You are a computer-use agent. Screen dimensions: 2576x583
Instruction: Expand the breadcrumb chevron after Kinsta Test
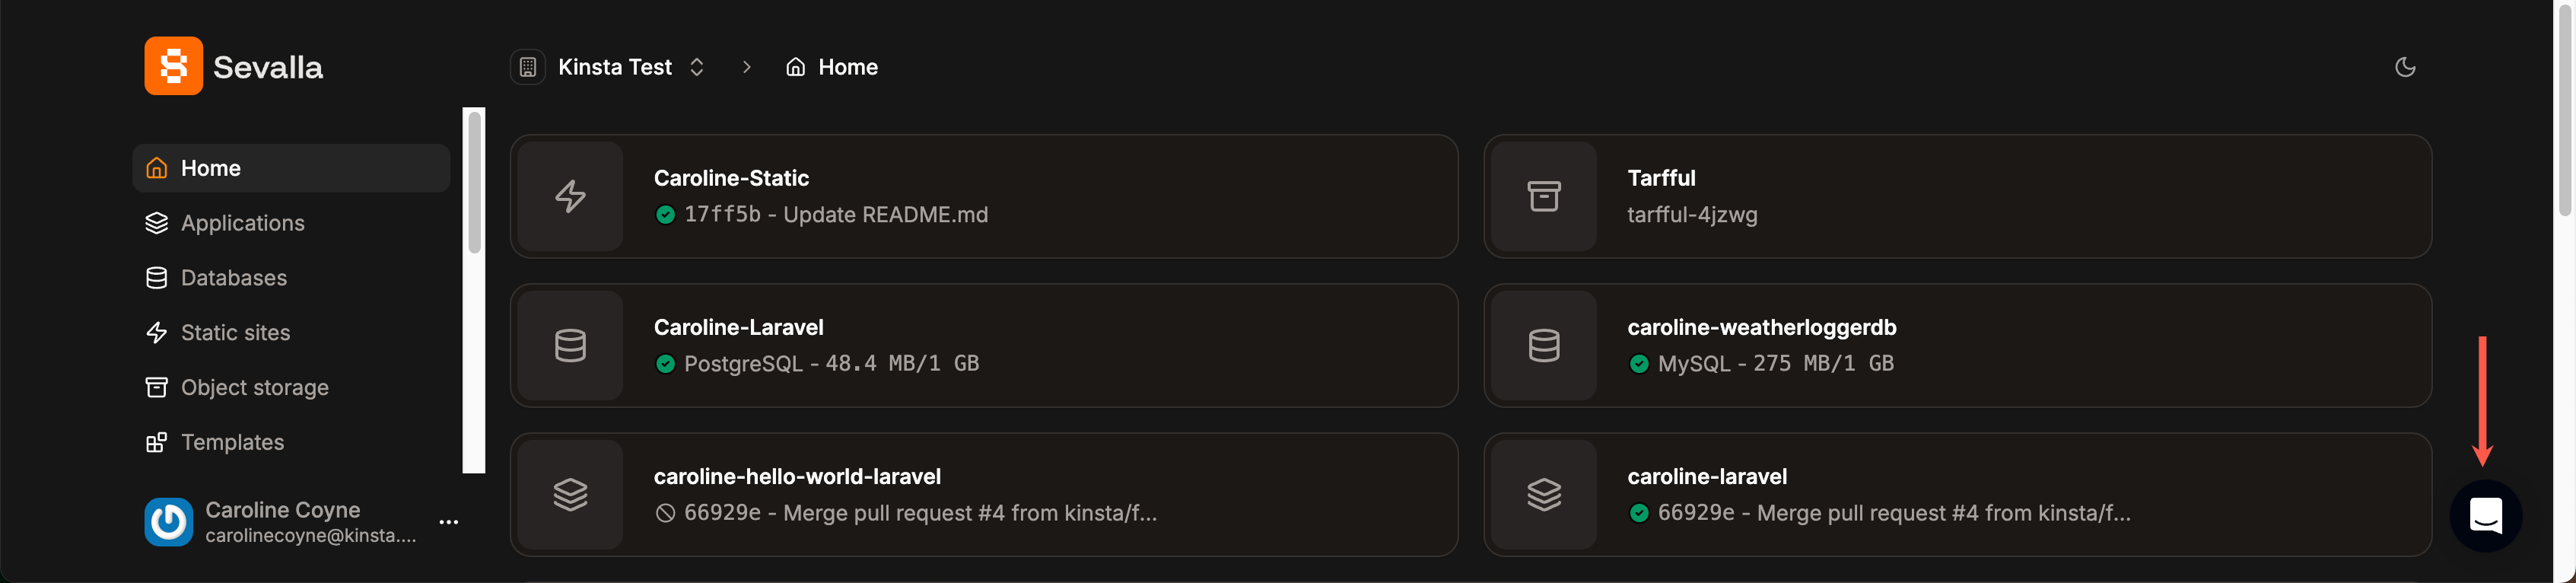click(x=697, y=66)
